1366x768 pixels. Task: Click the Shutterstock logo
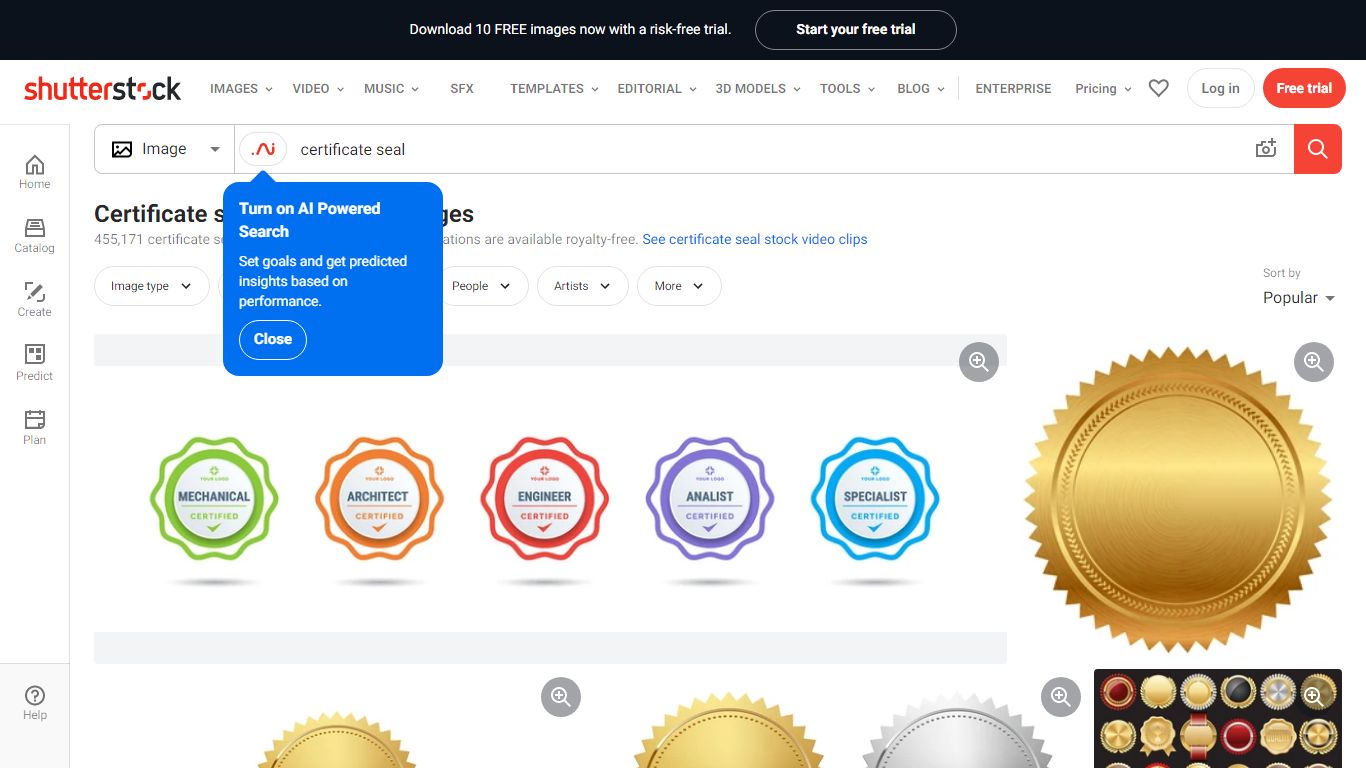[102, 88]
